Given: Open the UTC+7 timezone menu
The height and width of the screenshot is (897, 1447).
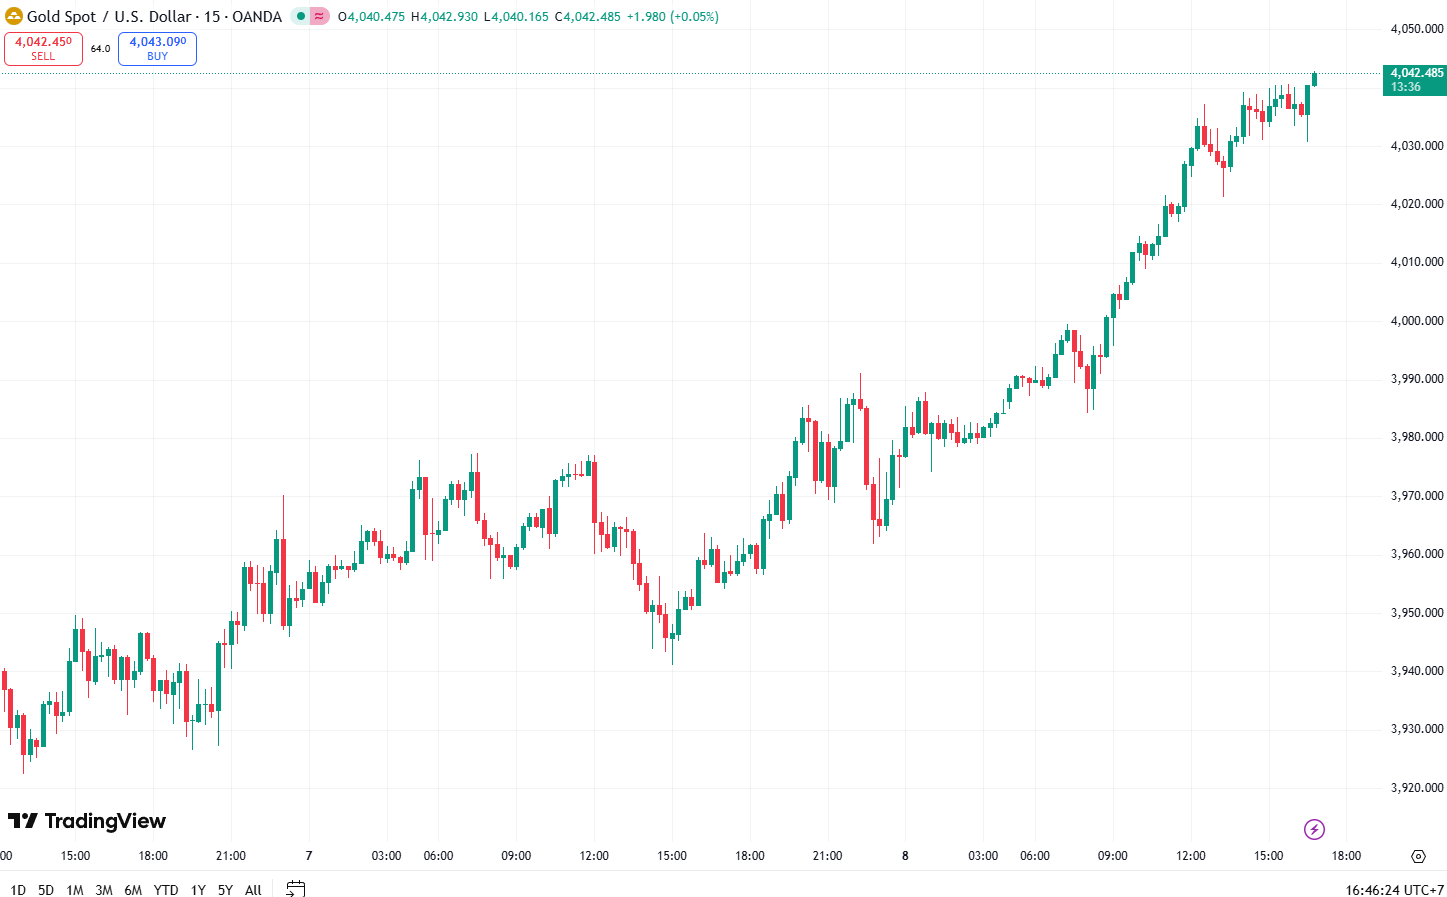Looking at the screenshot, I should tap(1393, 890).
